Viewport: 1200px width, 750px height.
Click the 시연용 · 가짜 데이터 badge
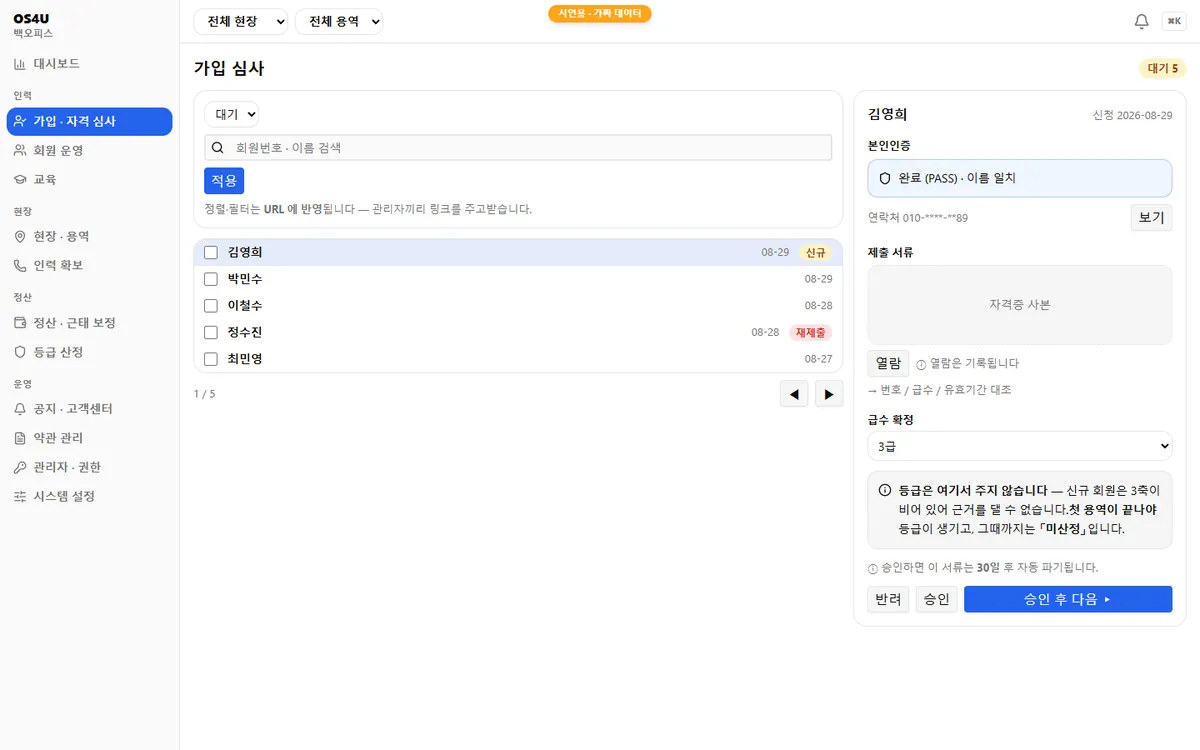(x=600, y=14)
